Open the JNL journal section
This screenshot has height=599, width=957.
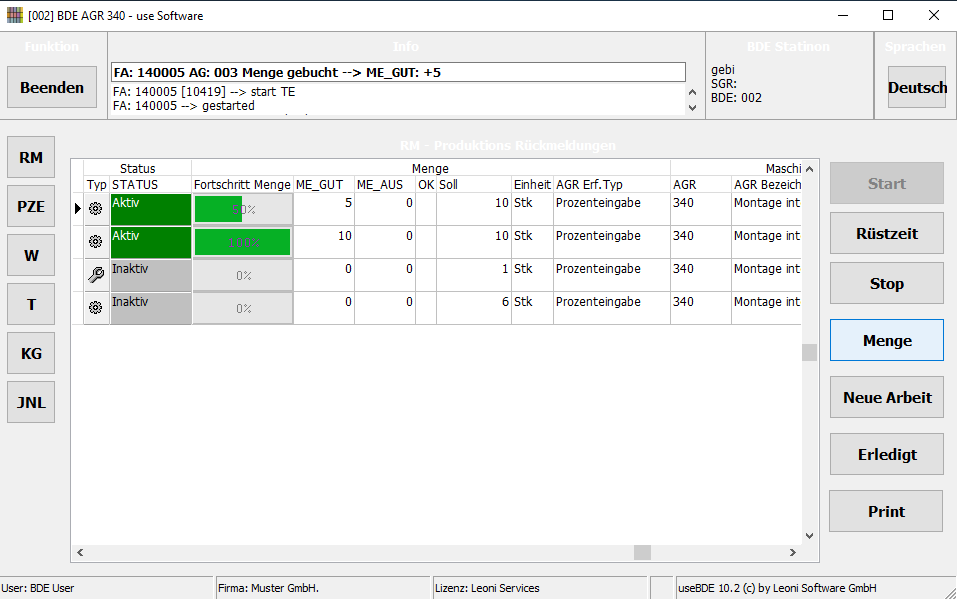coord(31,402)
